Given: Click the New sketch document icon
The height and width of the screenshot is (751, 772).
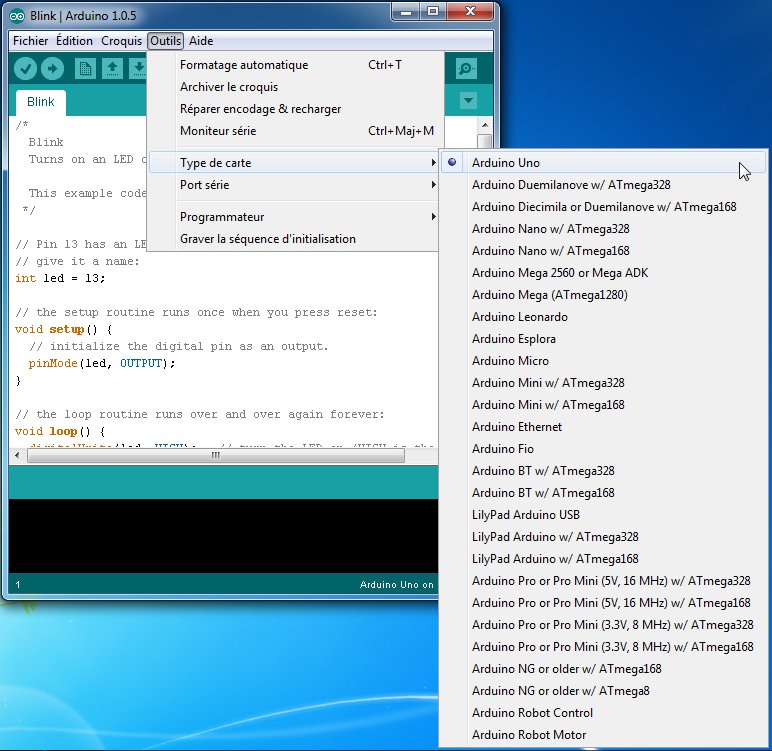Looking at the screenshot, I should pyautogui.click(x=85, y=68).
